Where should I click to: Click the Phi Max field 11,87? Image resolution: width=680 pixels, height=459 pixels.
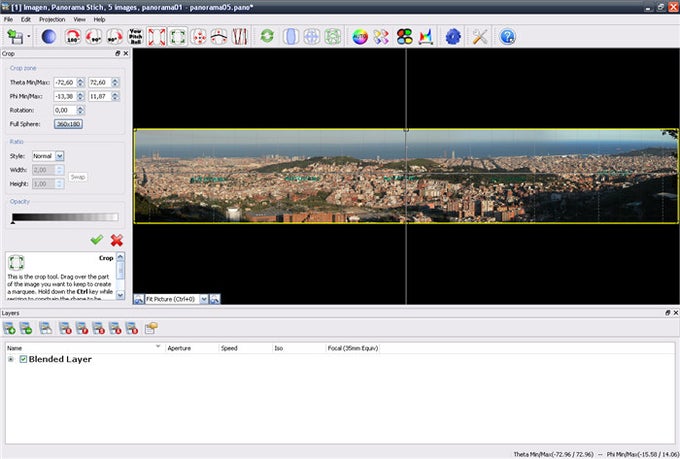tap(100, 96)
